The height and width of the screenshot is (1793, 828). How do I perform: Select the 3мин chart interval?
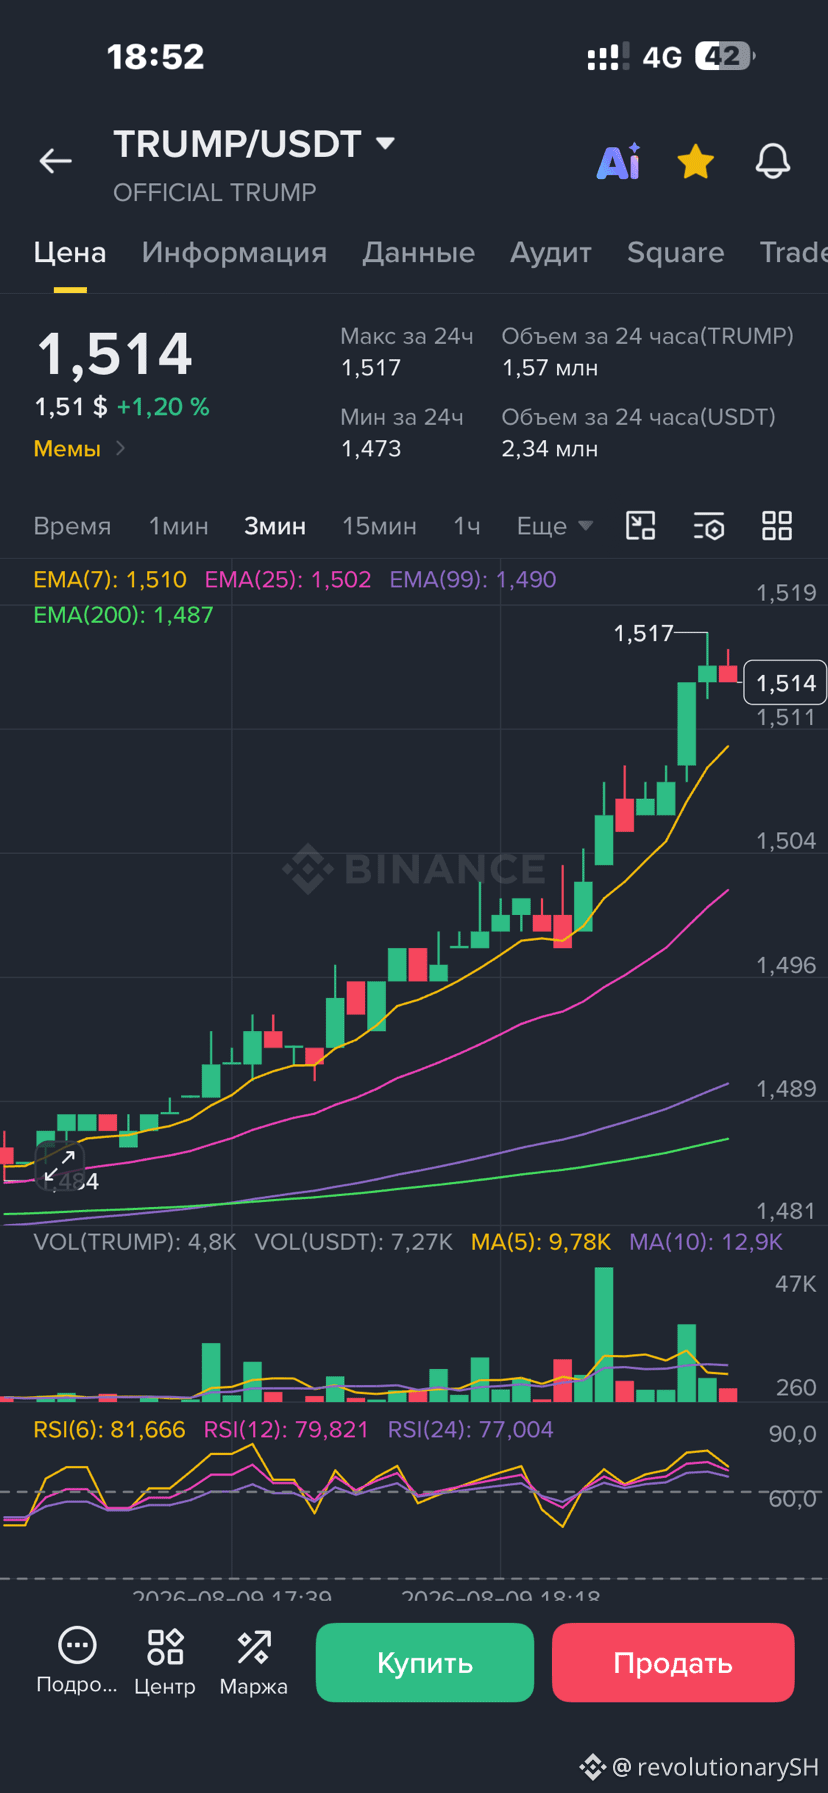[275, 526]
